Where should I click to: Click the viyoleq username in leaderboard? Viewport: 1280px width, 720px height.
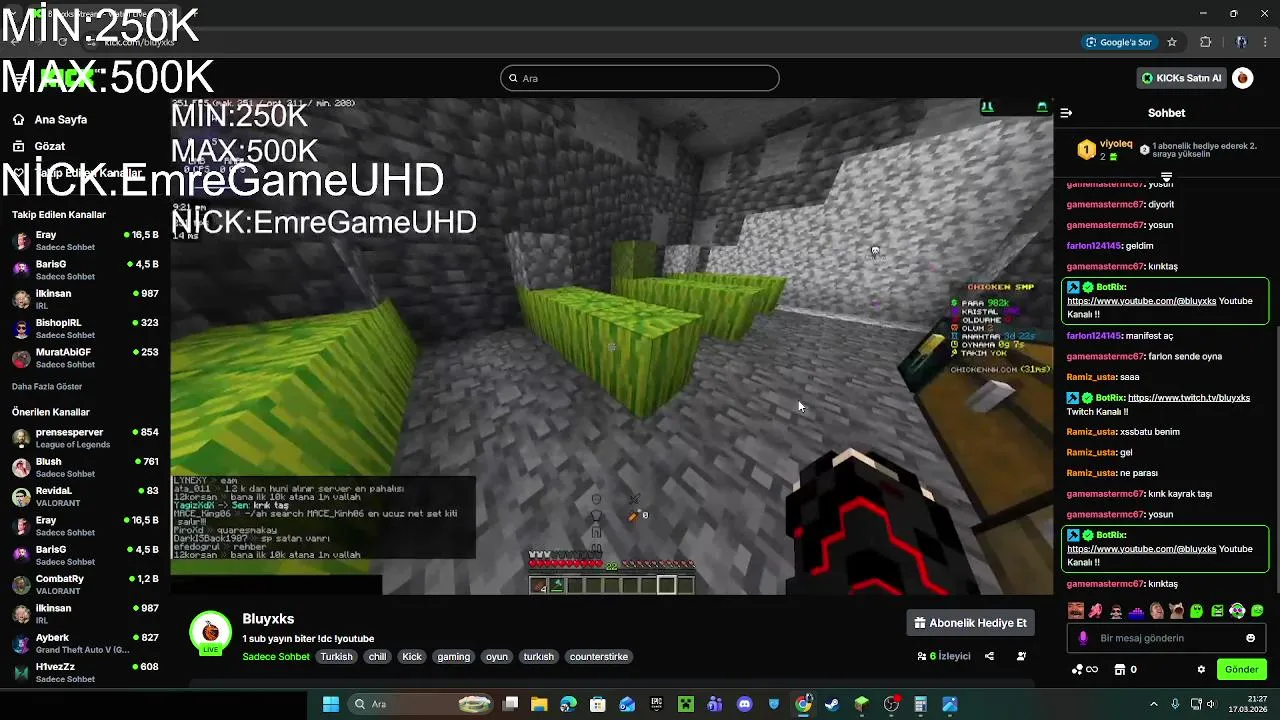tap(1116, 144)
